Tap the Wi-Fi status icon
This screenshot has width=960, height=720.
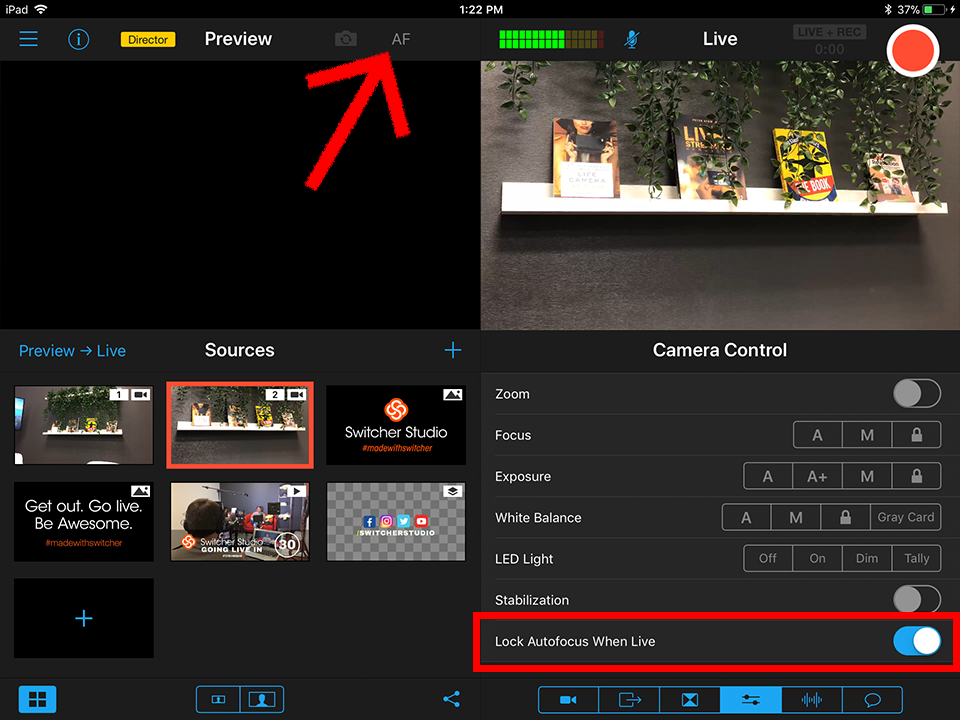[x=40, y=9]
